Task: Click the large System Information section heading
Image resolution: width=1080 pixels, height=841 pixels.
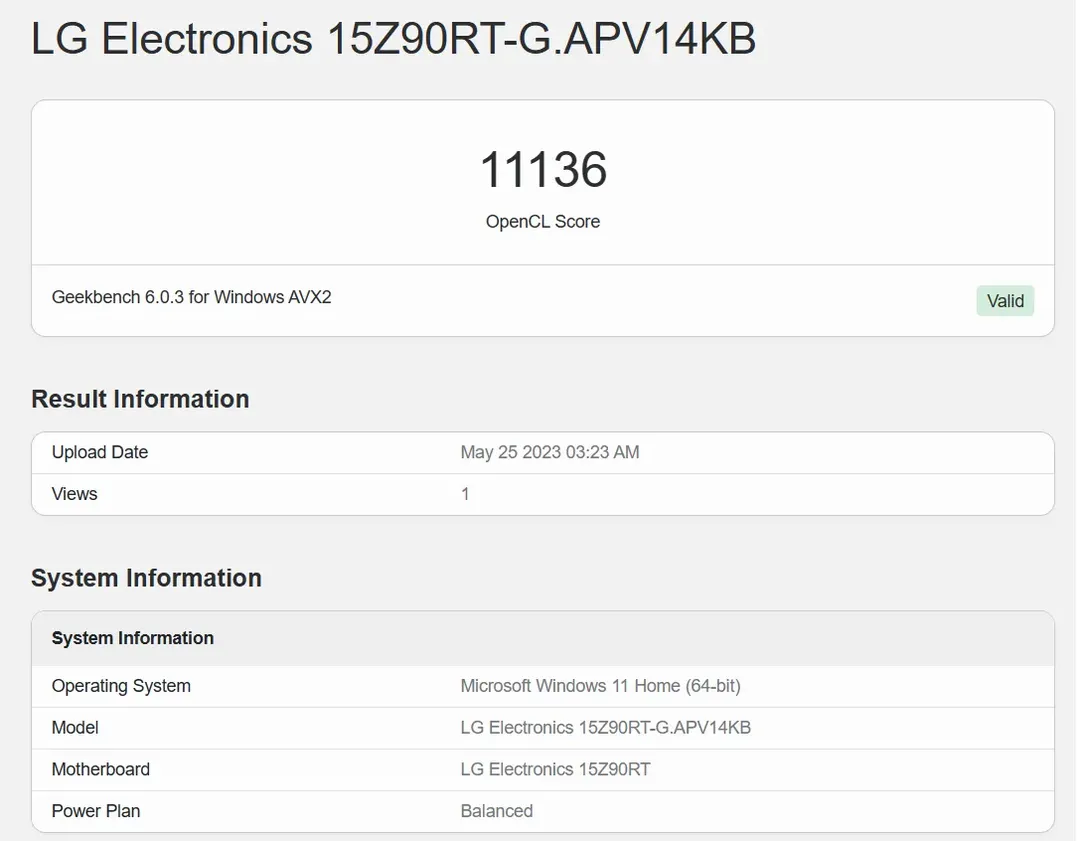Action: click(x=146, y=578)
